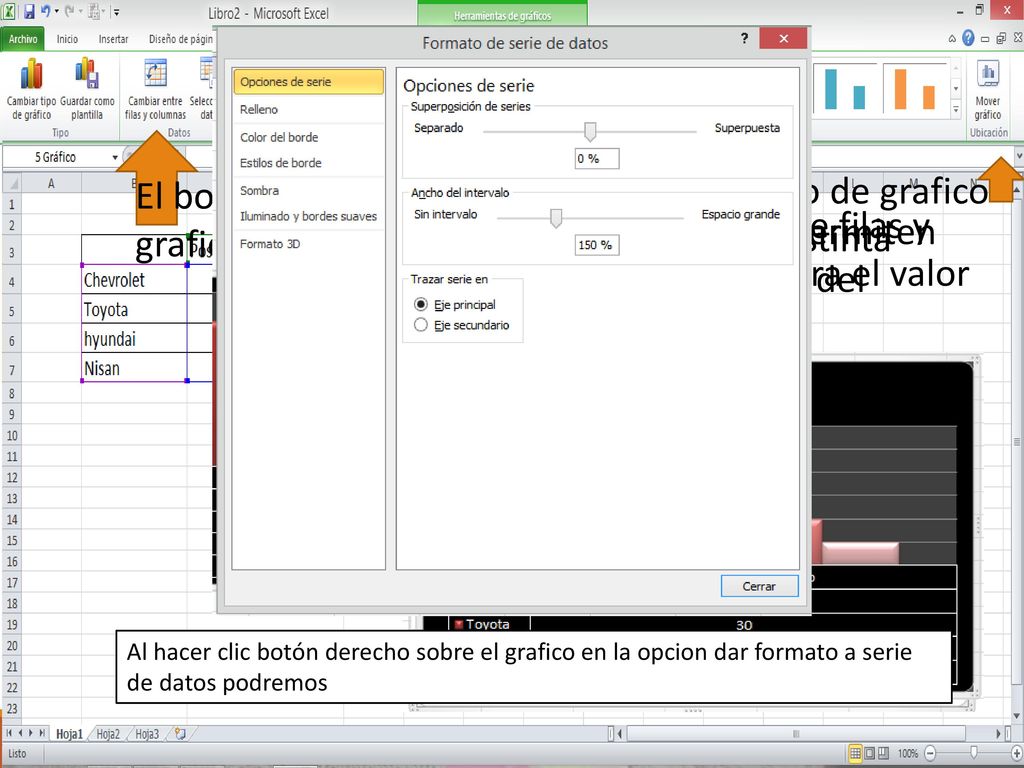Select Color del borde in dialog list
Screen dimensions: 1024x768
308,137
